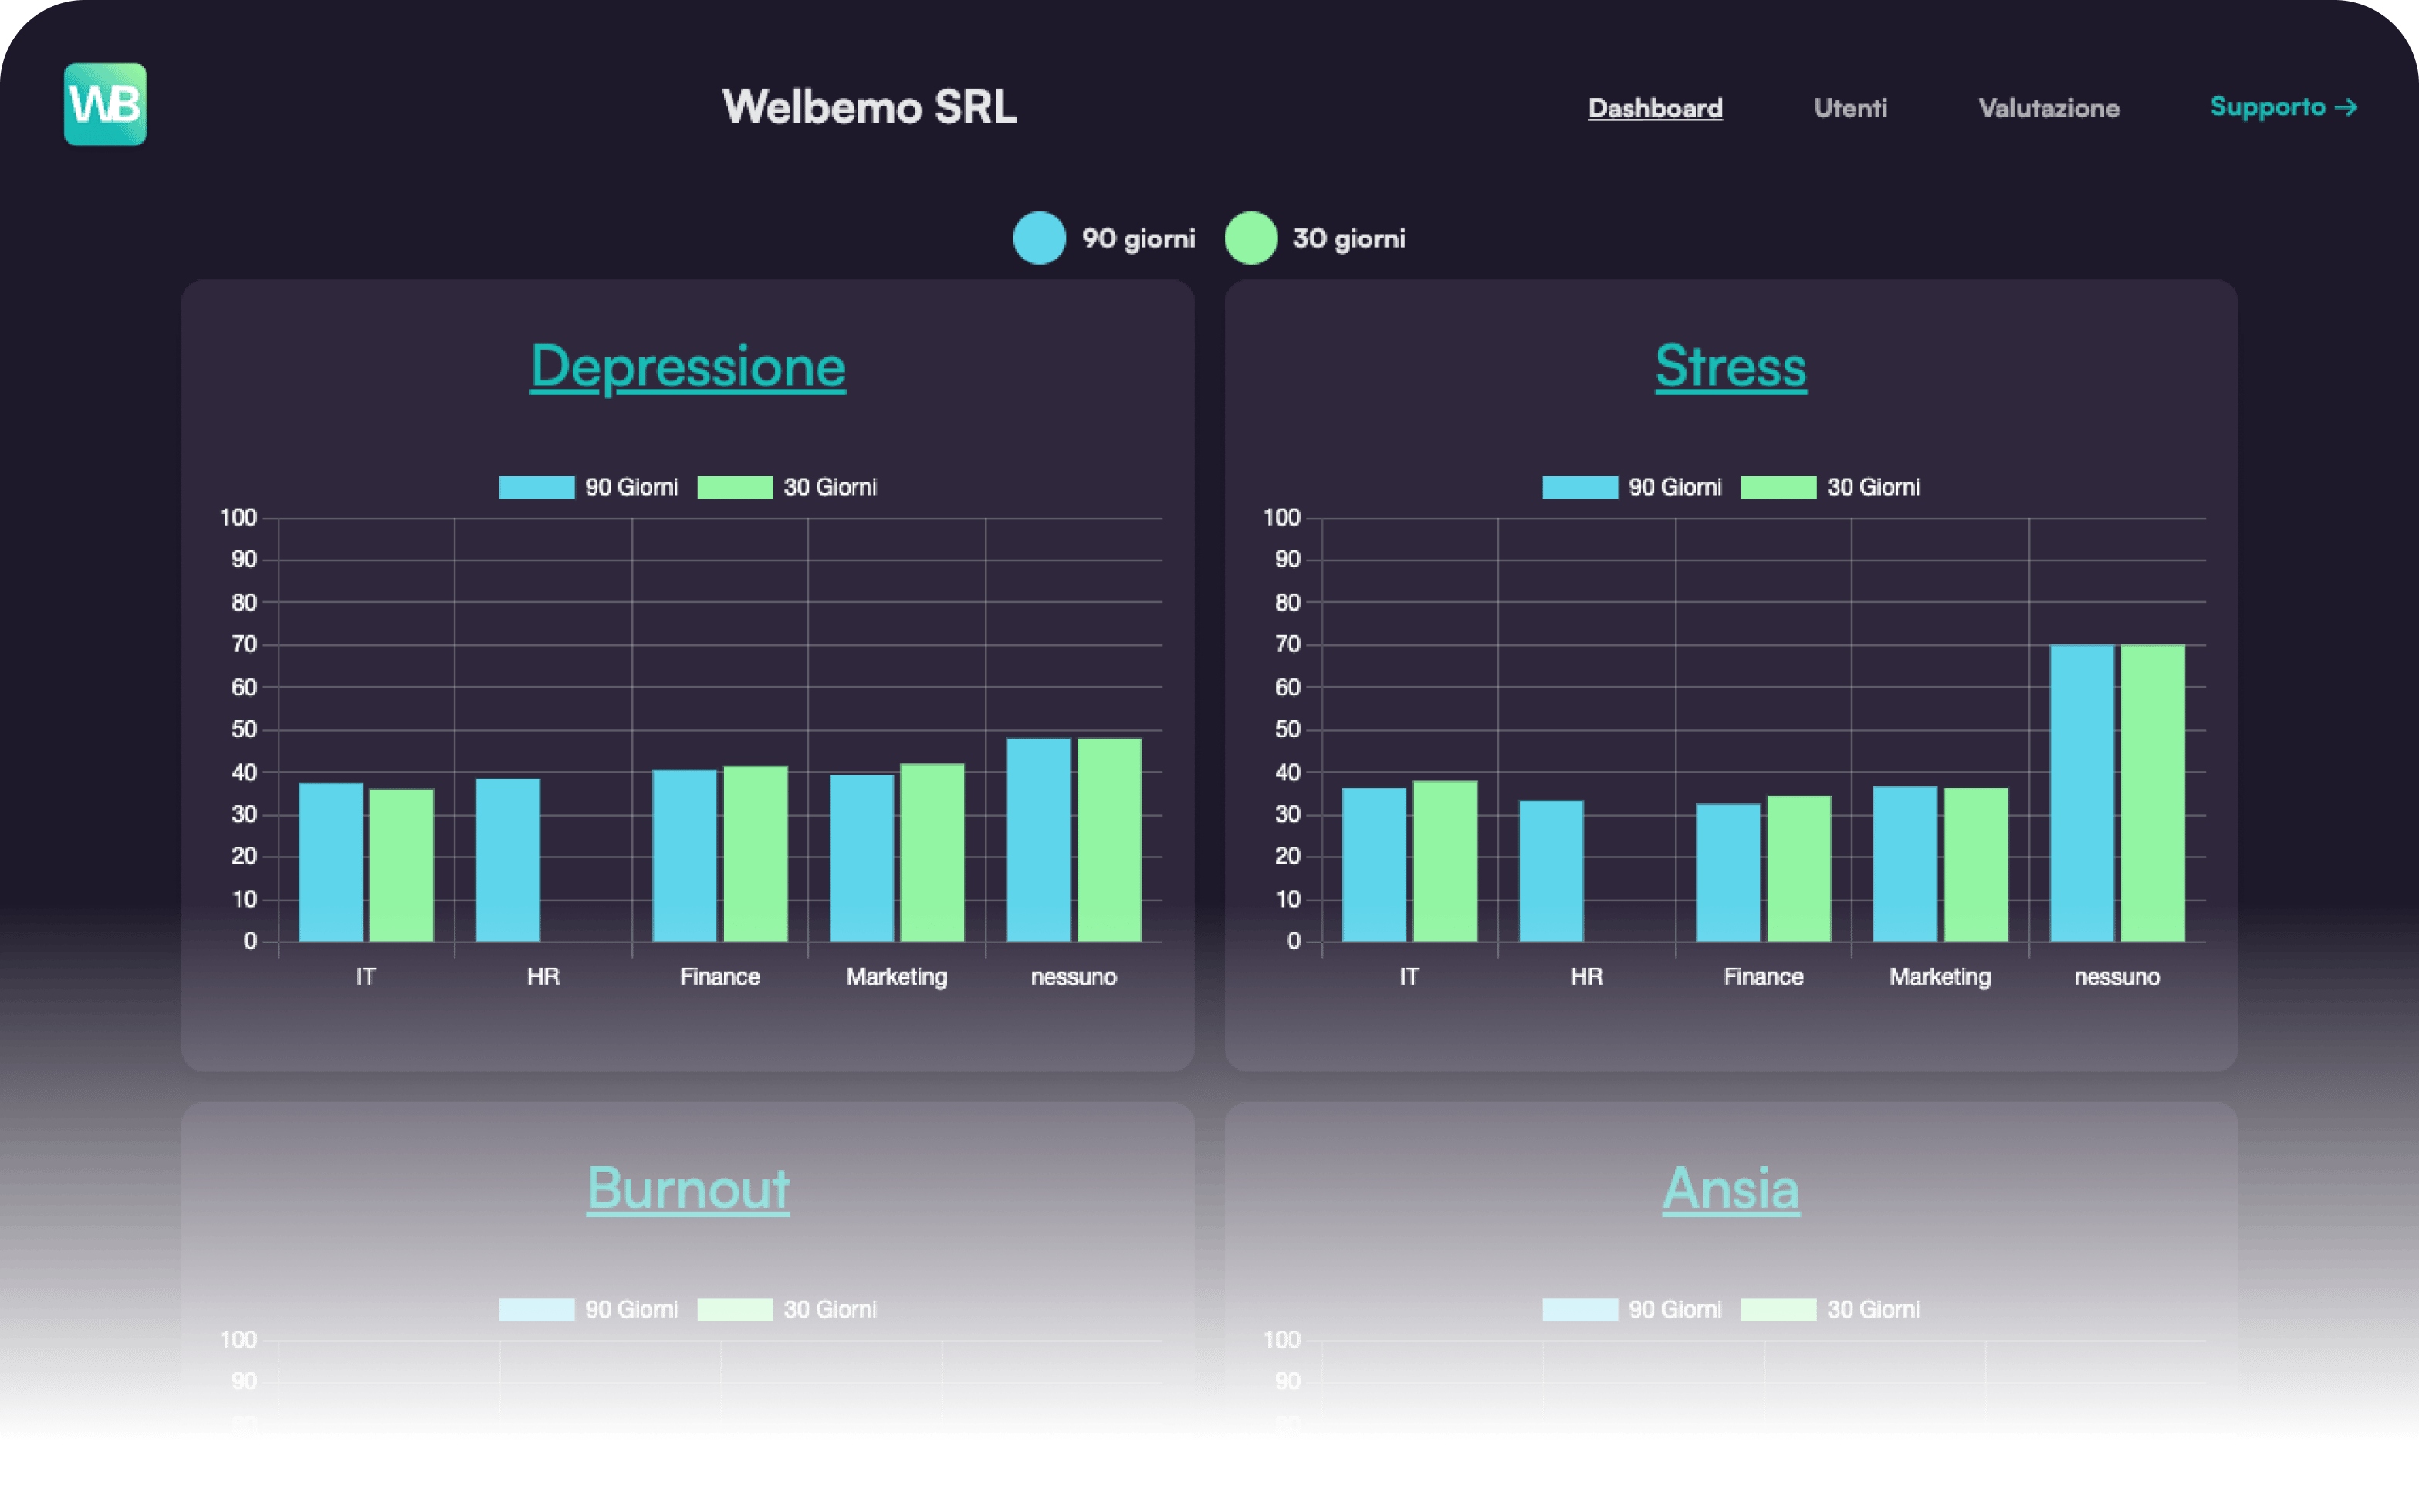Click Depressione nessuno 90-day blue bar
Viewport: 2419px width, 1512px height.
(1039, 840)
